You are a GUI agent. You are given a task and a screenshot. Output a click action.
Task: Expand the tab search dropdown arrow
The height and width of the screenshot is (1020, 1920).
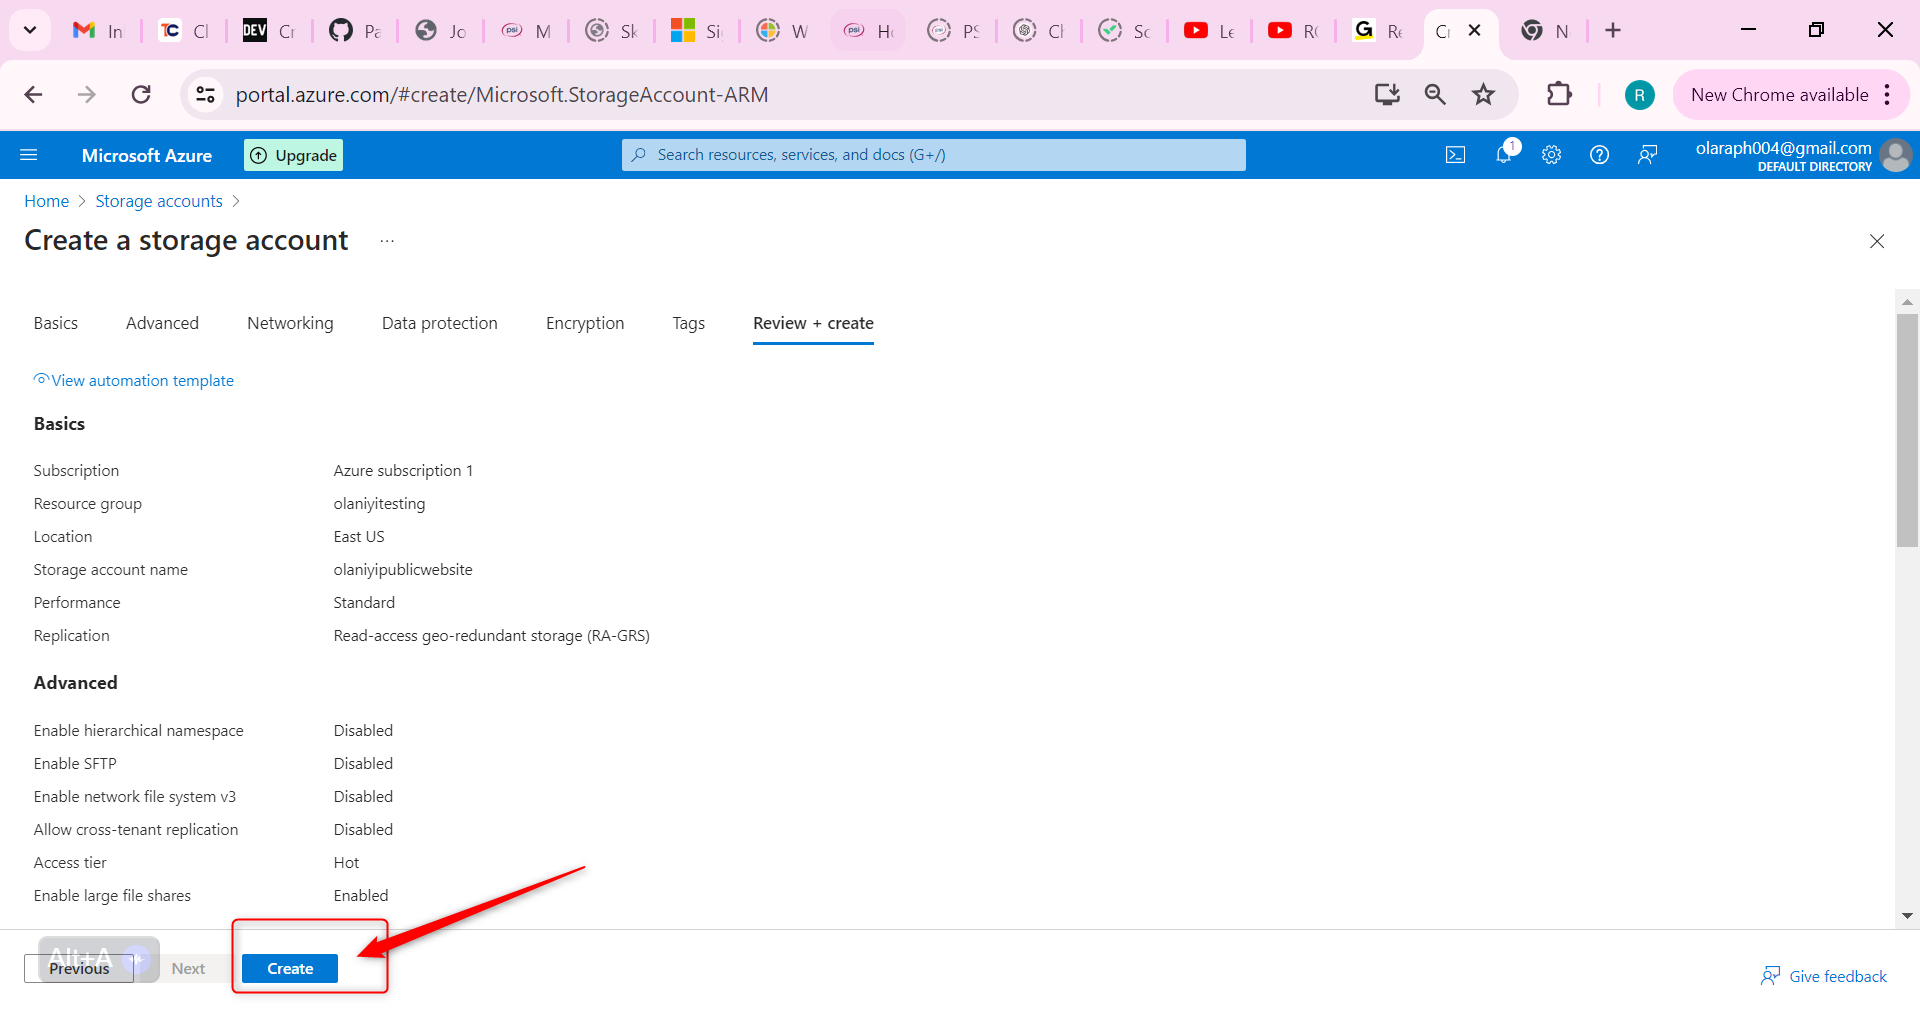(30, 30)
